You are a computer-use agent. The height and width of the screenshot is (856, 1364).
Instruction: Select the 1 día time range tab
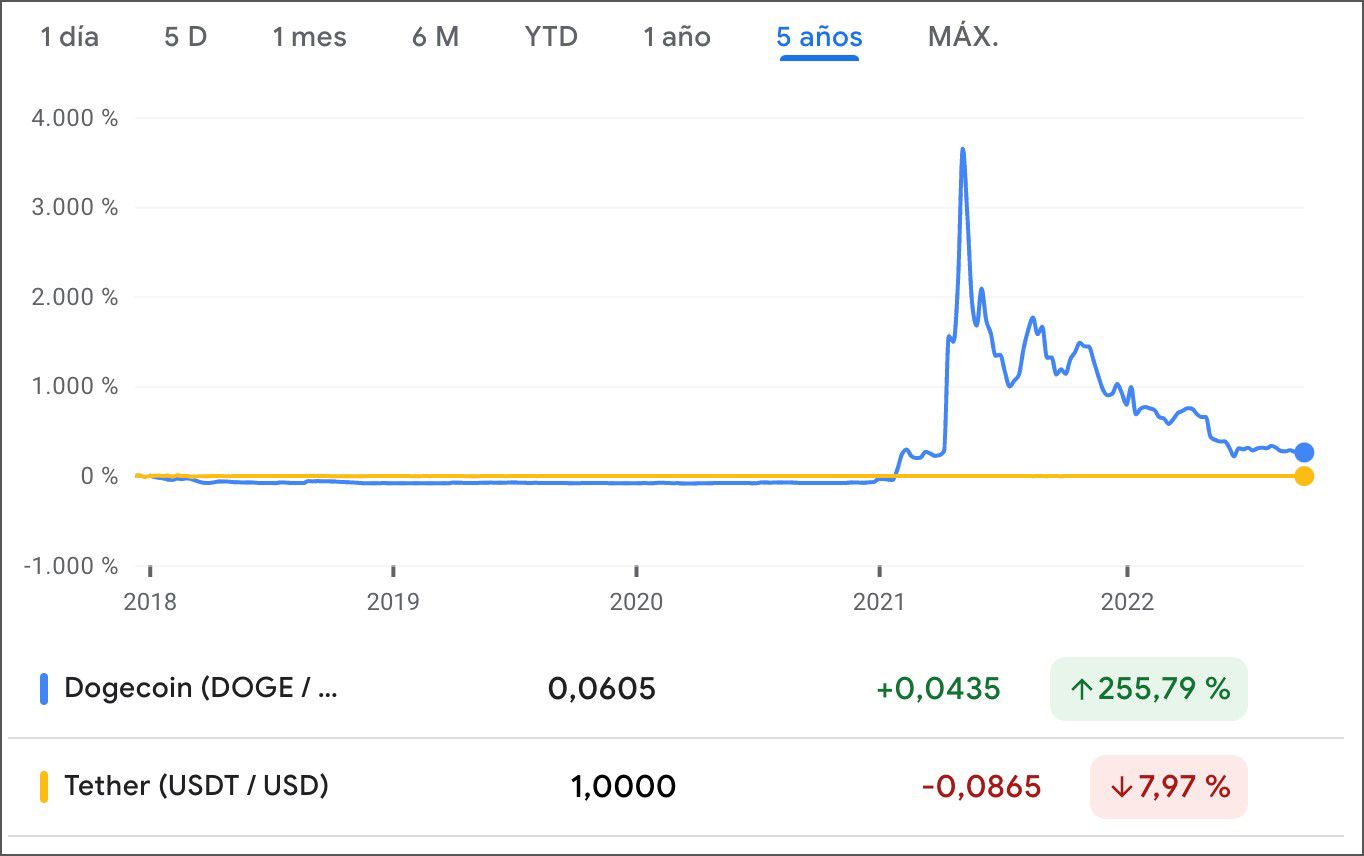(70, 38)
